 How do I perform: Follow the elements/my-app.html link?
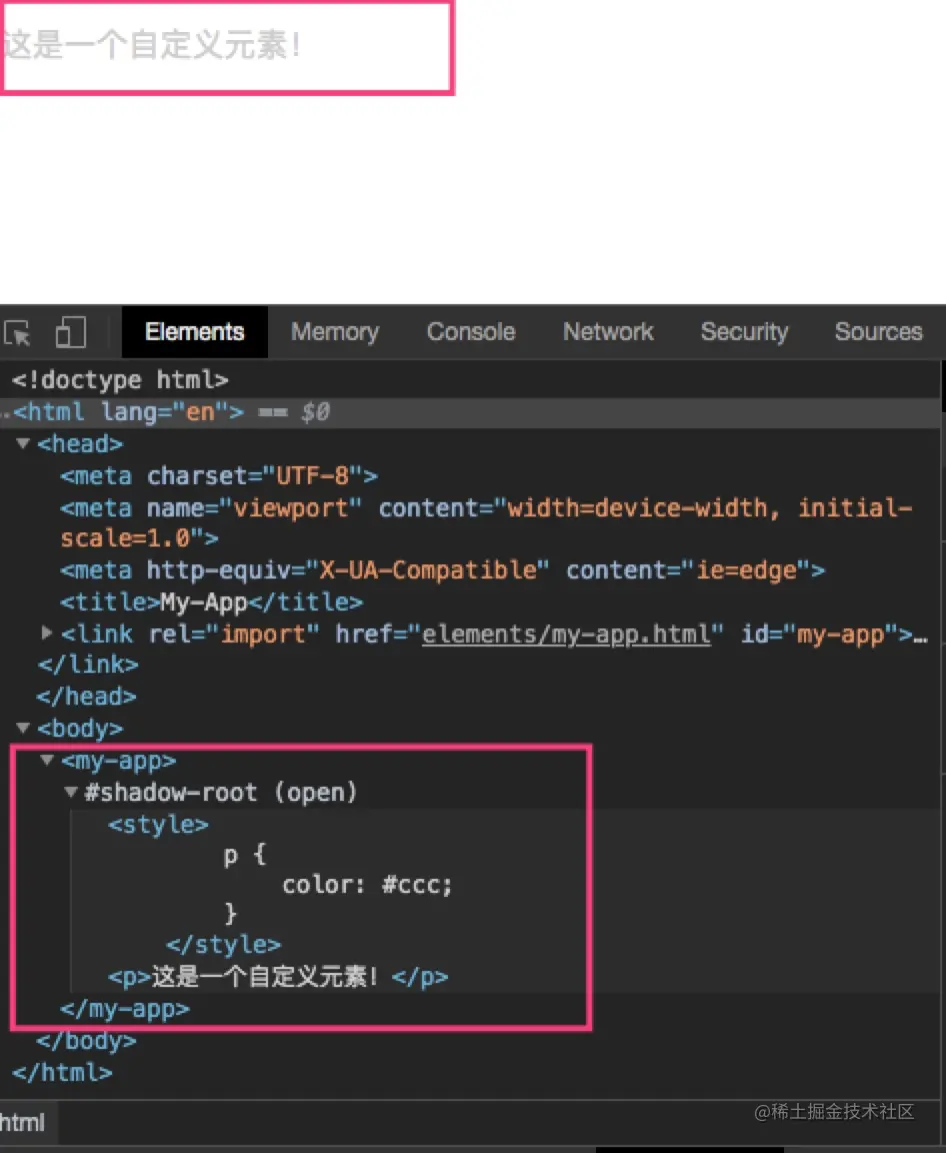pyautogui.click(x=566, y=634)
